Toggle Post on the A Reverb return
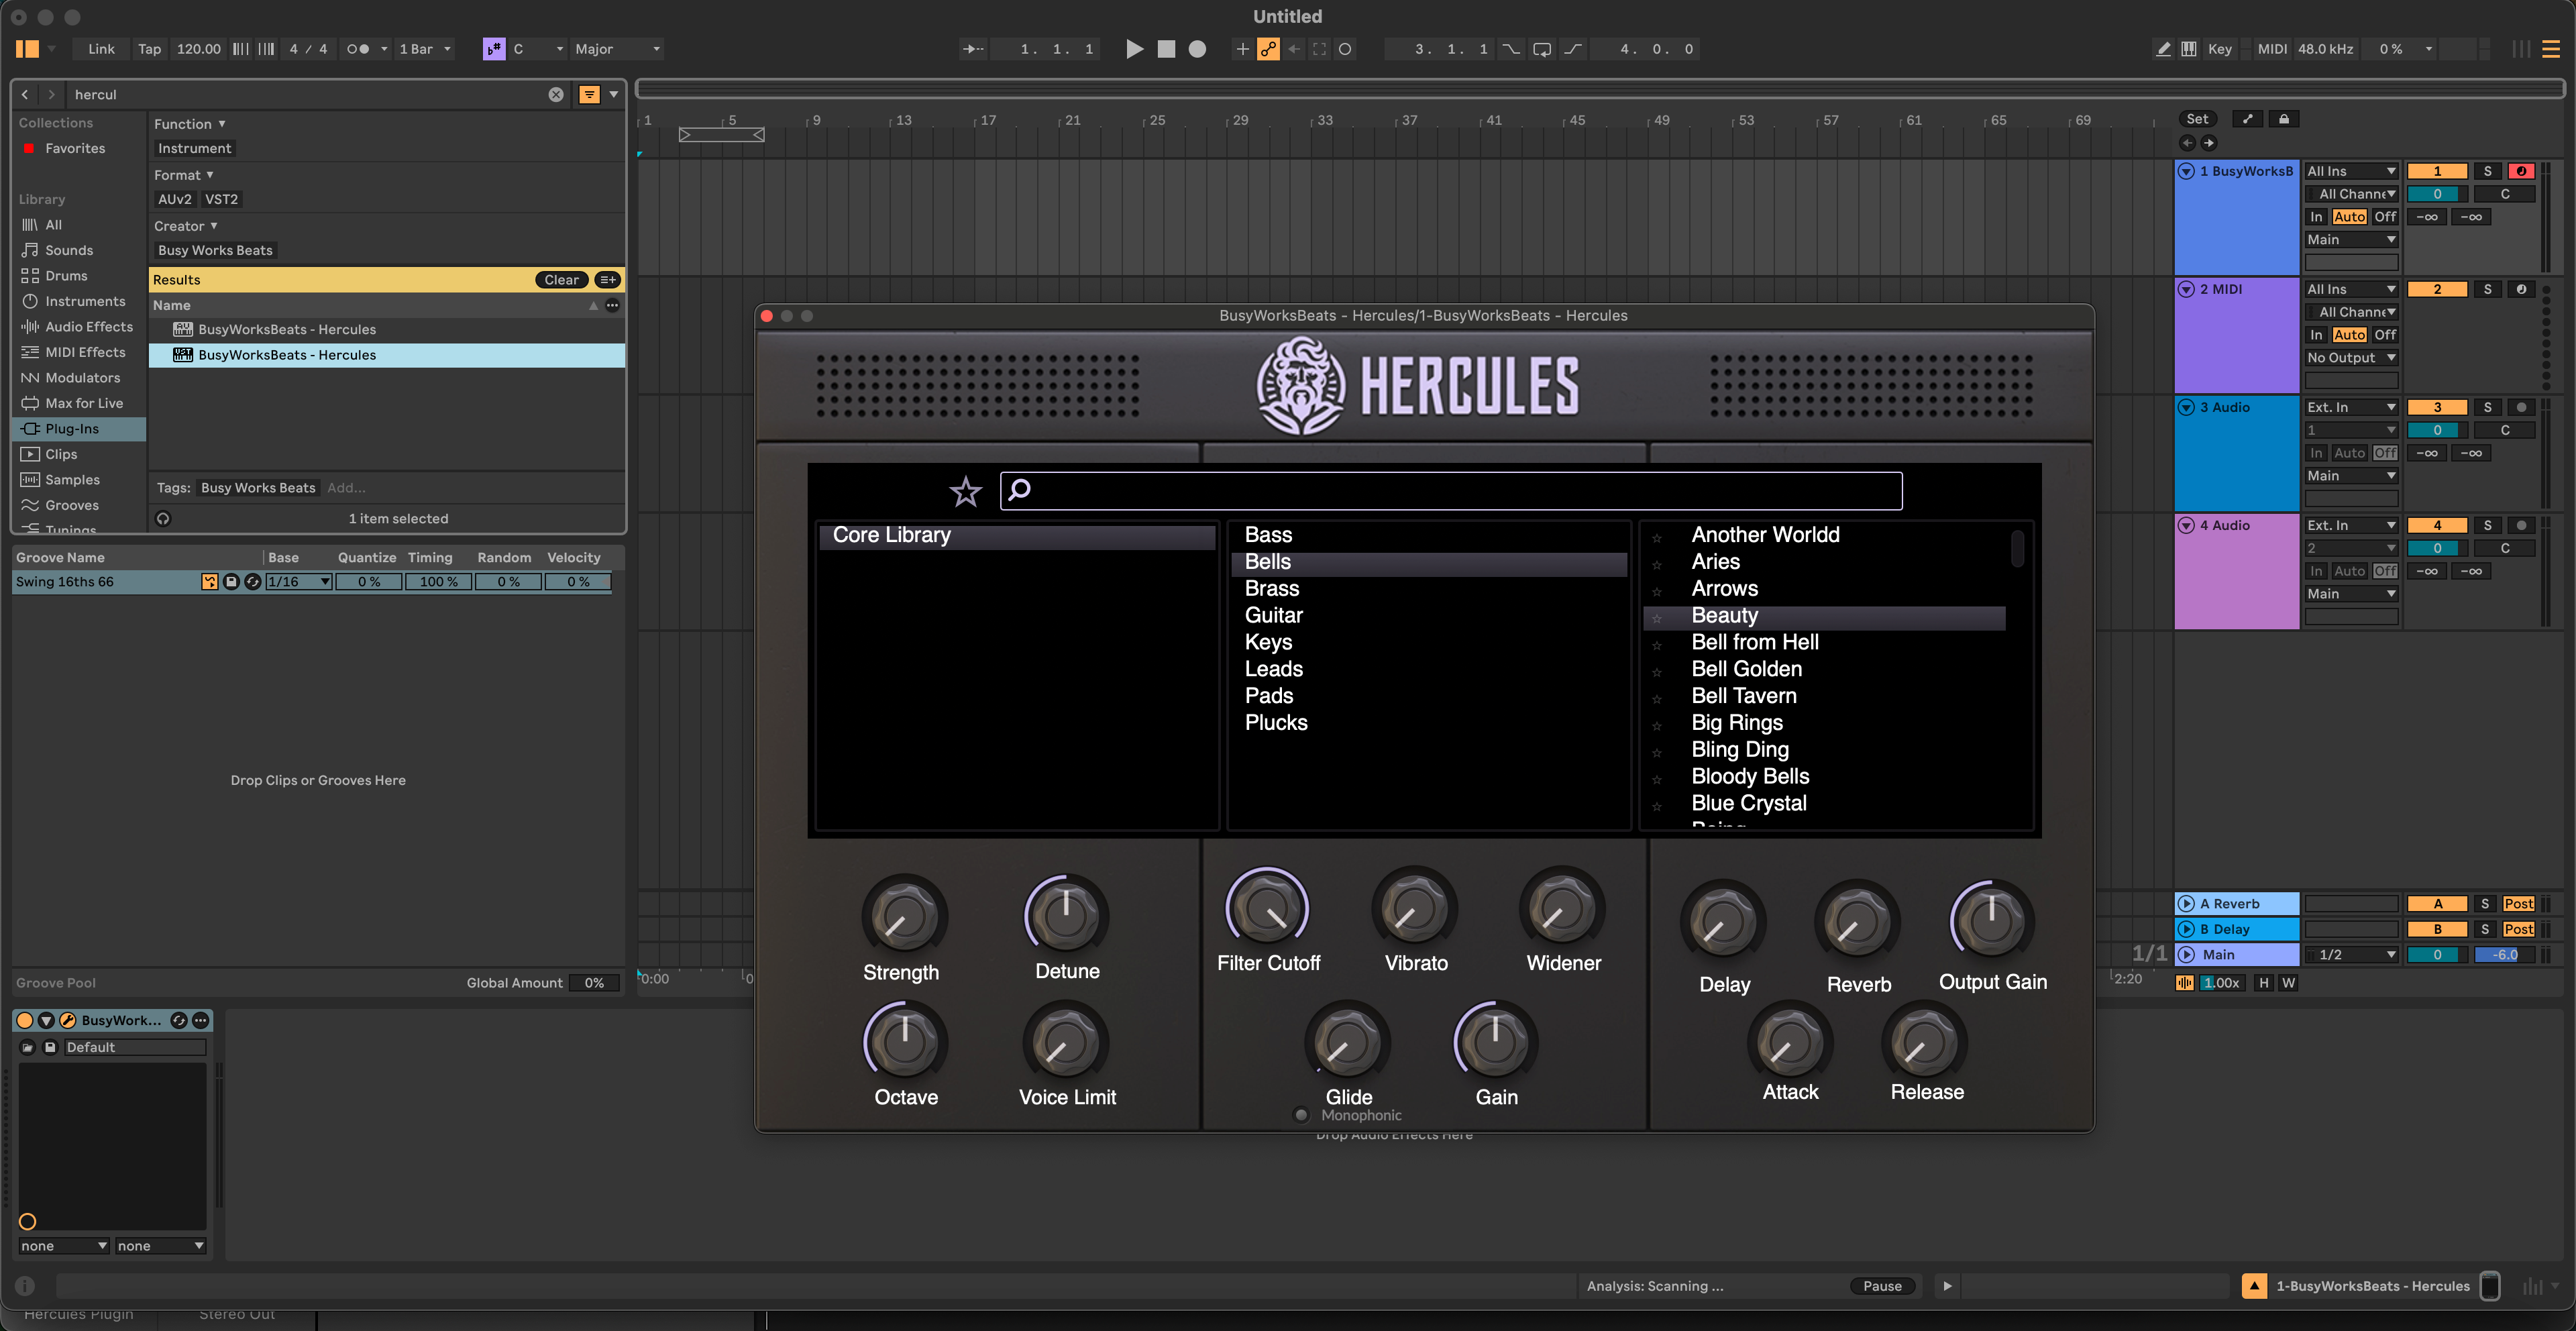 click(x=2518, y=903)
